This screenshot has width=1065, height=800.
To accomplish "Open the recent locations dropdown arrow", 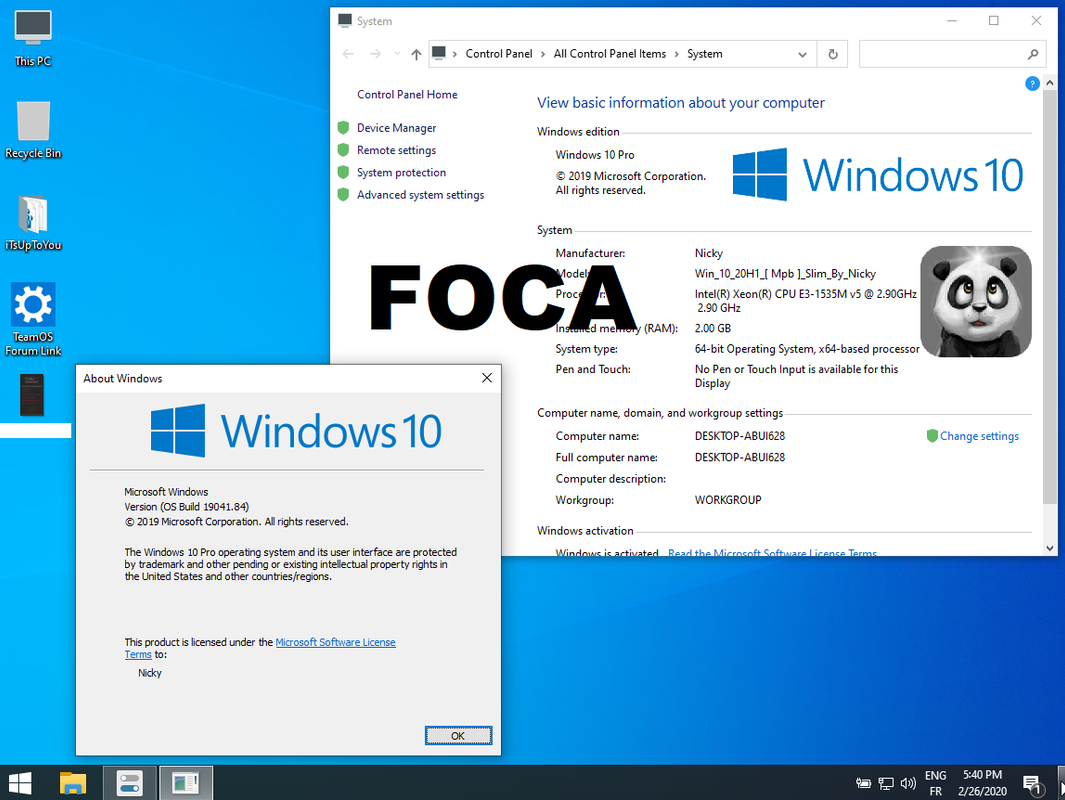I will [397, 54].
